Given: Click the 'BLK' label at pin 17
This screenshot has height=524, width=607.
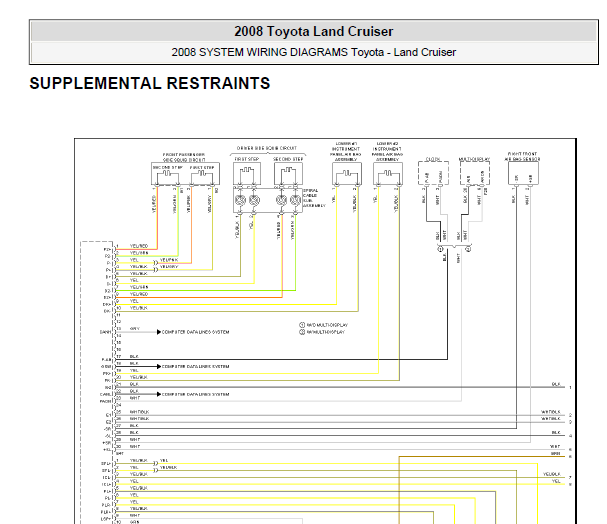Looking at the screenshot, I should click(x=134, y=356).
